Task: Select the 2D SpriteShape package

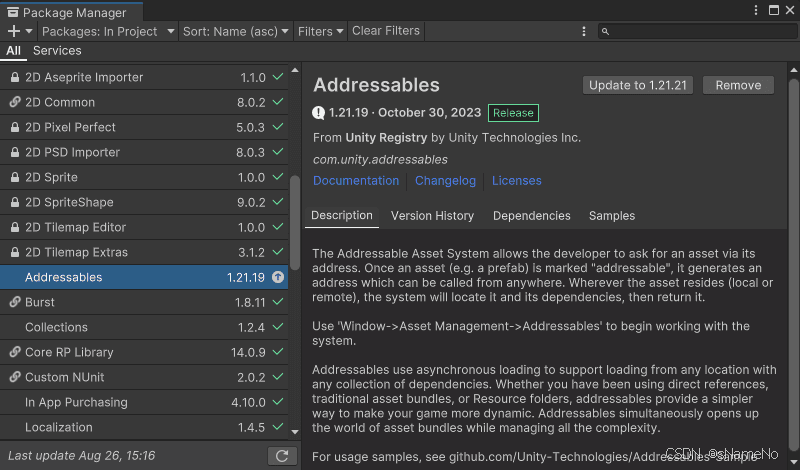Action: point(144,202)
